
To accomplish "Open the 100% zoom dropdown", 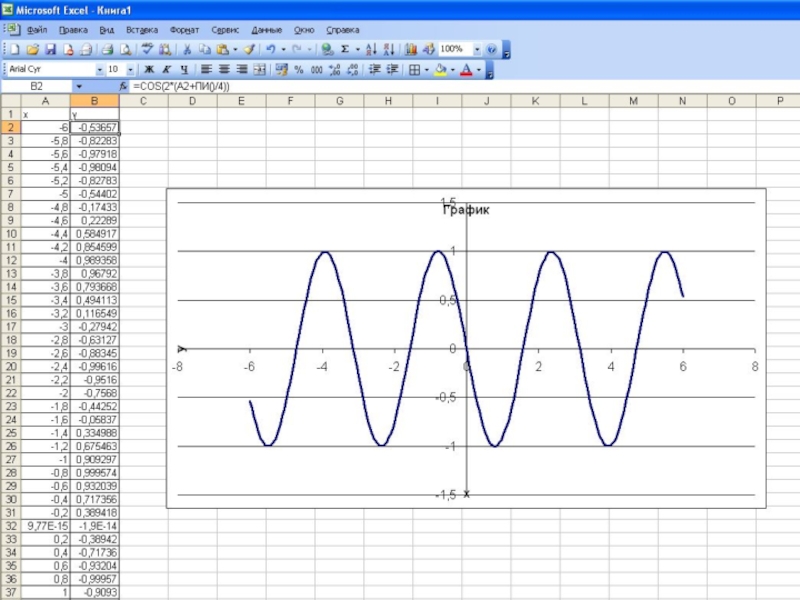I will pyautogui.click(x=477, y=49).
